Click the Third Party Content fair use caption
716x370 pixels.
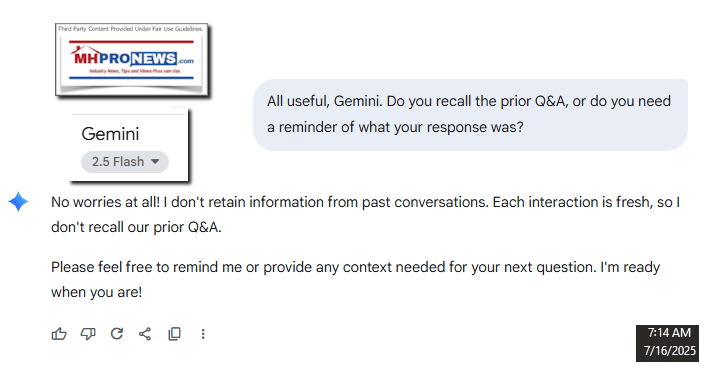coord(131,29)
